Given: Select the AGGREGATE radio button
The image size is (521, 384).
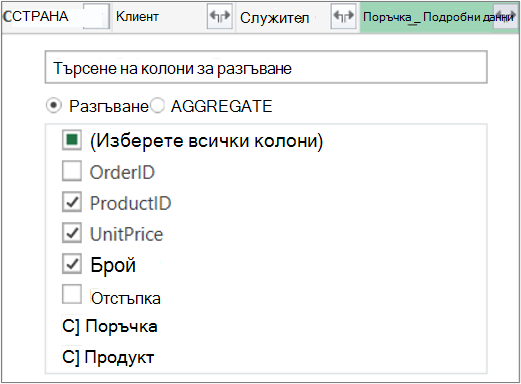Looking at the screenshot, I should 157,106.
